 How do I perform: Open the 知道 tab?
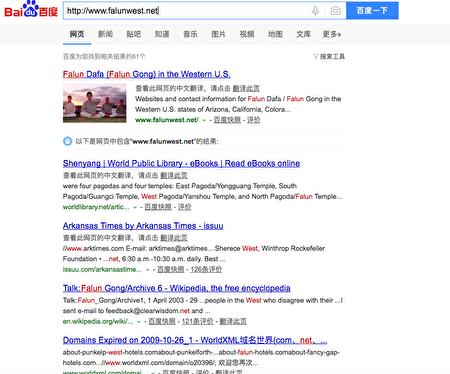(162, 34)
